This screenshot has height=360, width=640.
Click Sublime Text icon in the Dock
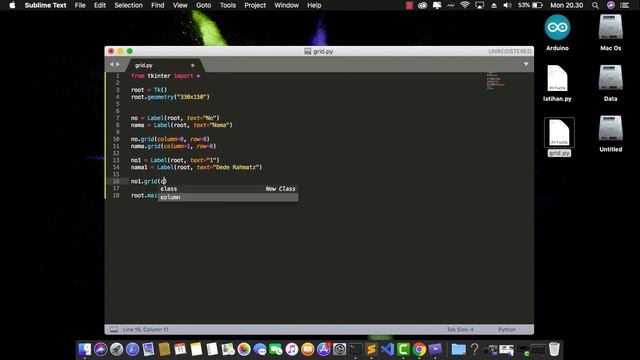371,350
